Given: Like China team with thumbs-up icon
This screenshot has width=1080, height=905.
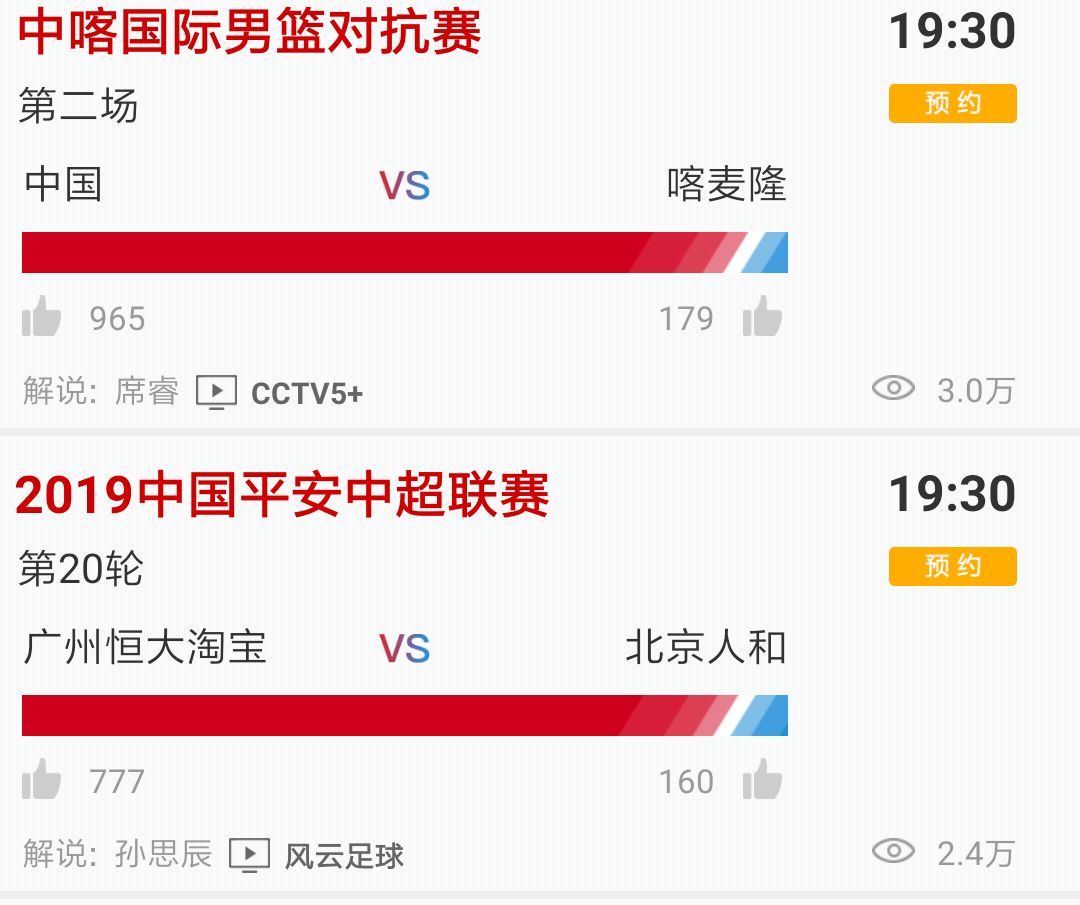Looking at the screenshot, I should coord(41,318).
